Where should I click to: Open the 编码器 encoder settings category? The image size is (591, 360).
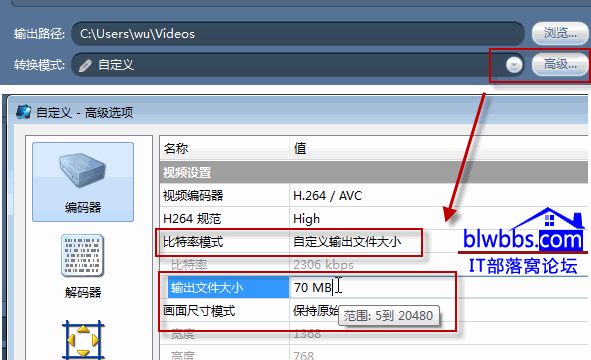pyautogui.click(x=83, y=182)
